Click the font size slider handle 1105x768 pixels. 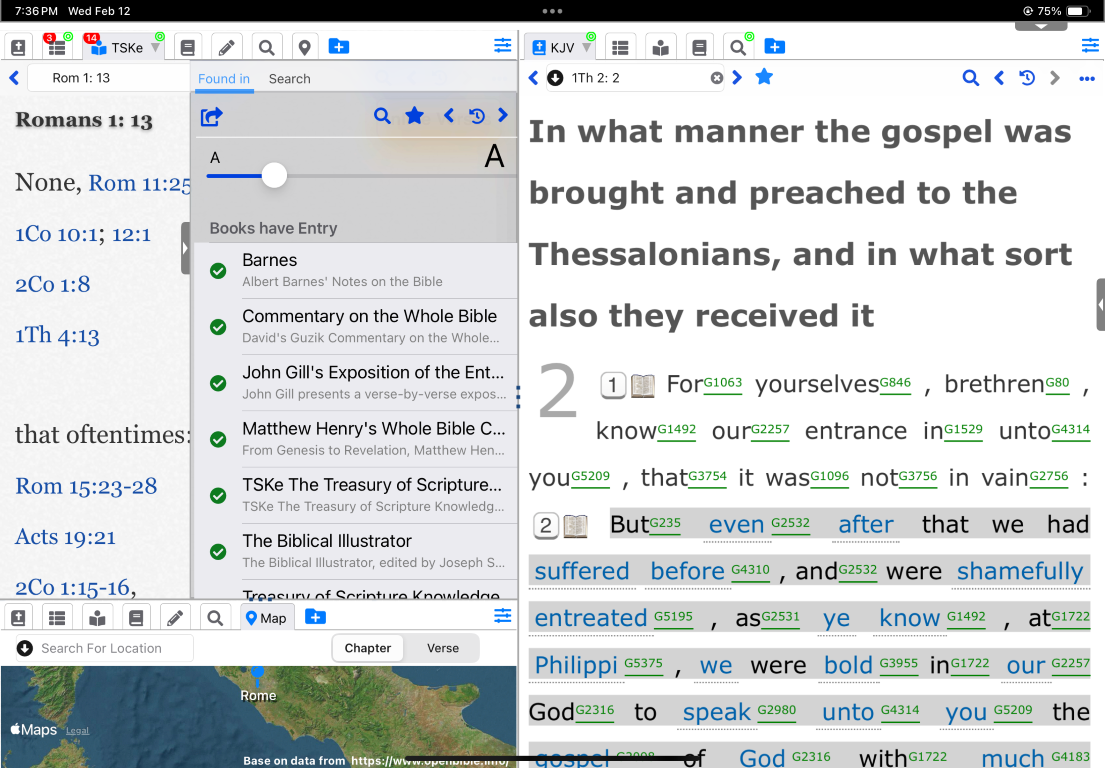(274, 176)
